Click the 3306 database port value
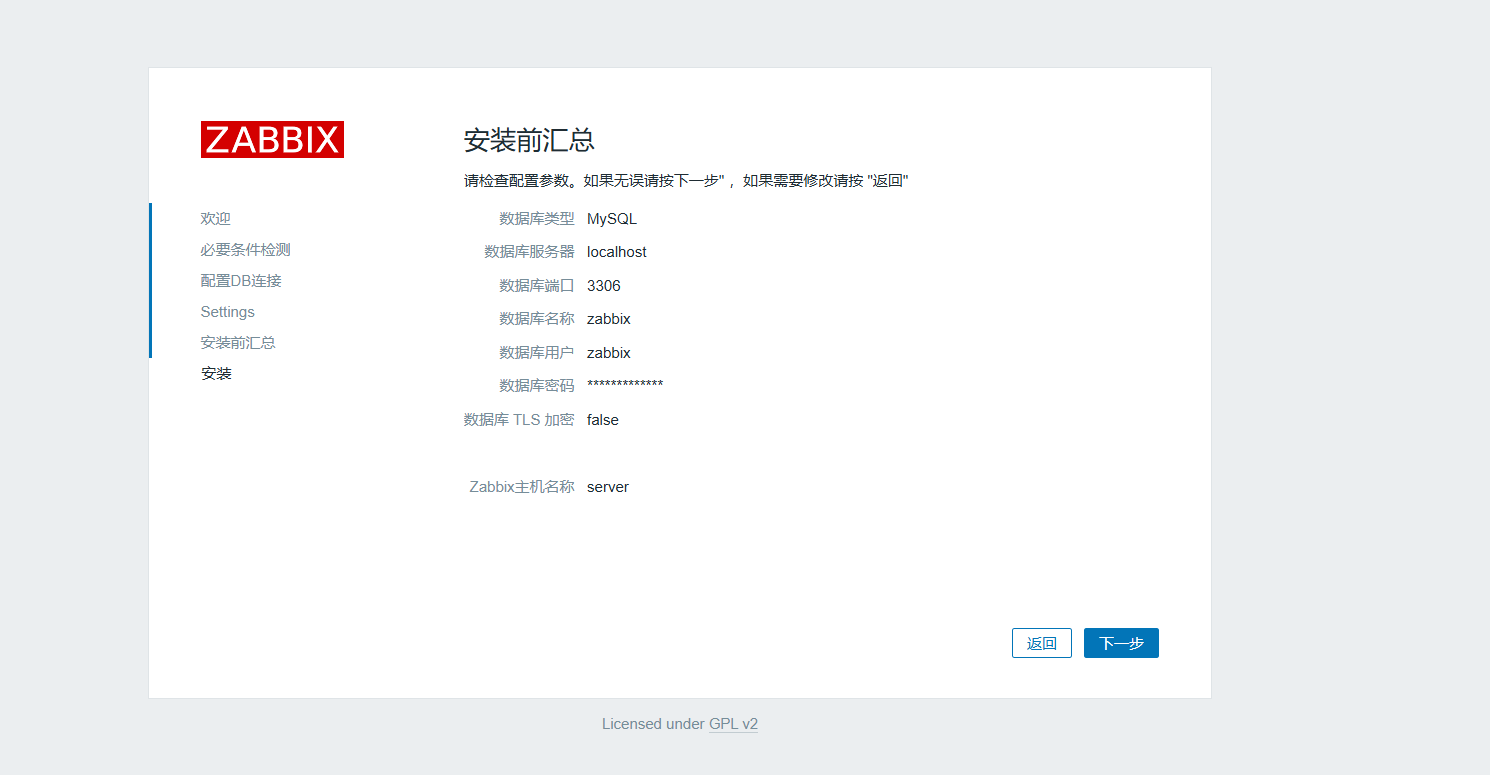 pyautogui.click(x=603, y=286)
